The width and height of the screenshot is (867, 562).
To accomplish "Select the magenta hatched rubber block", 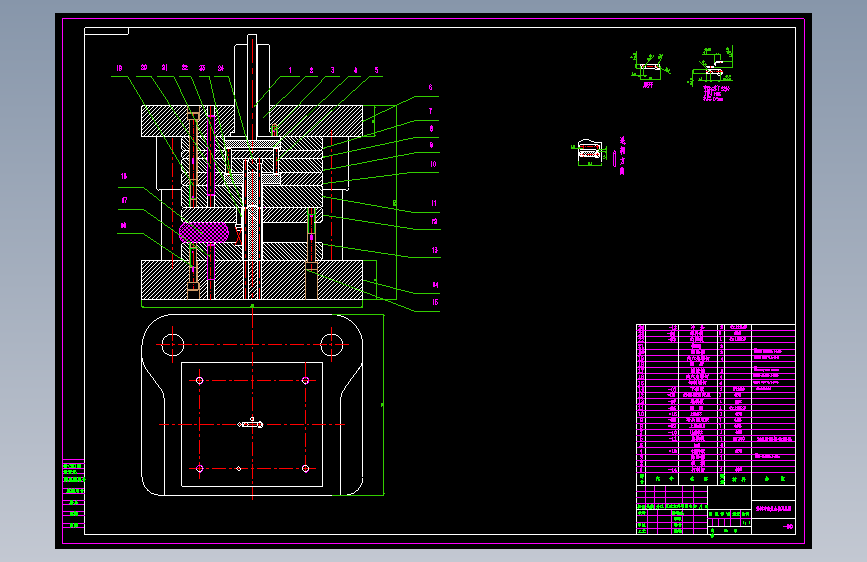I will [x=204, y=232].
